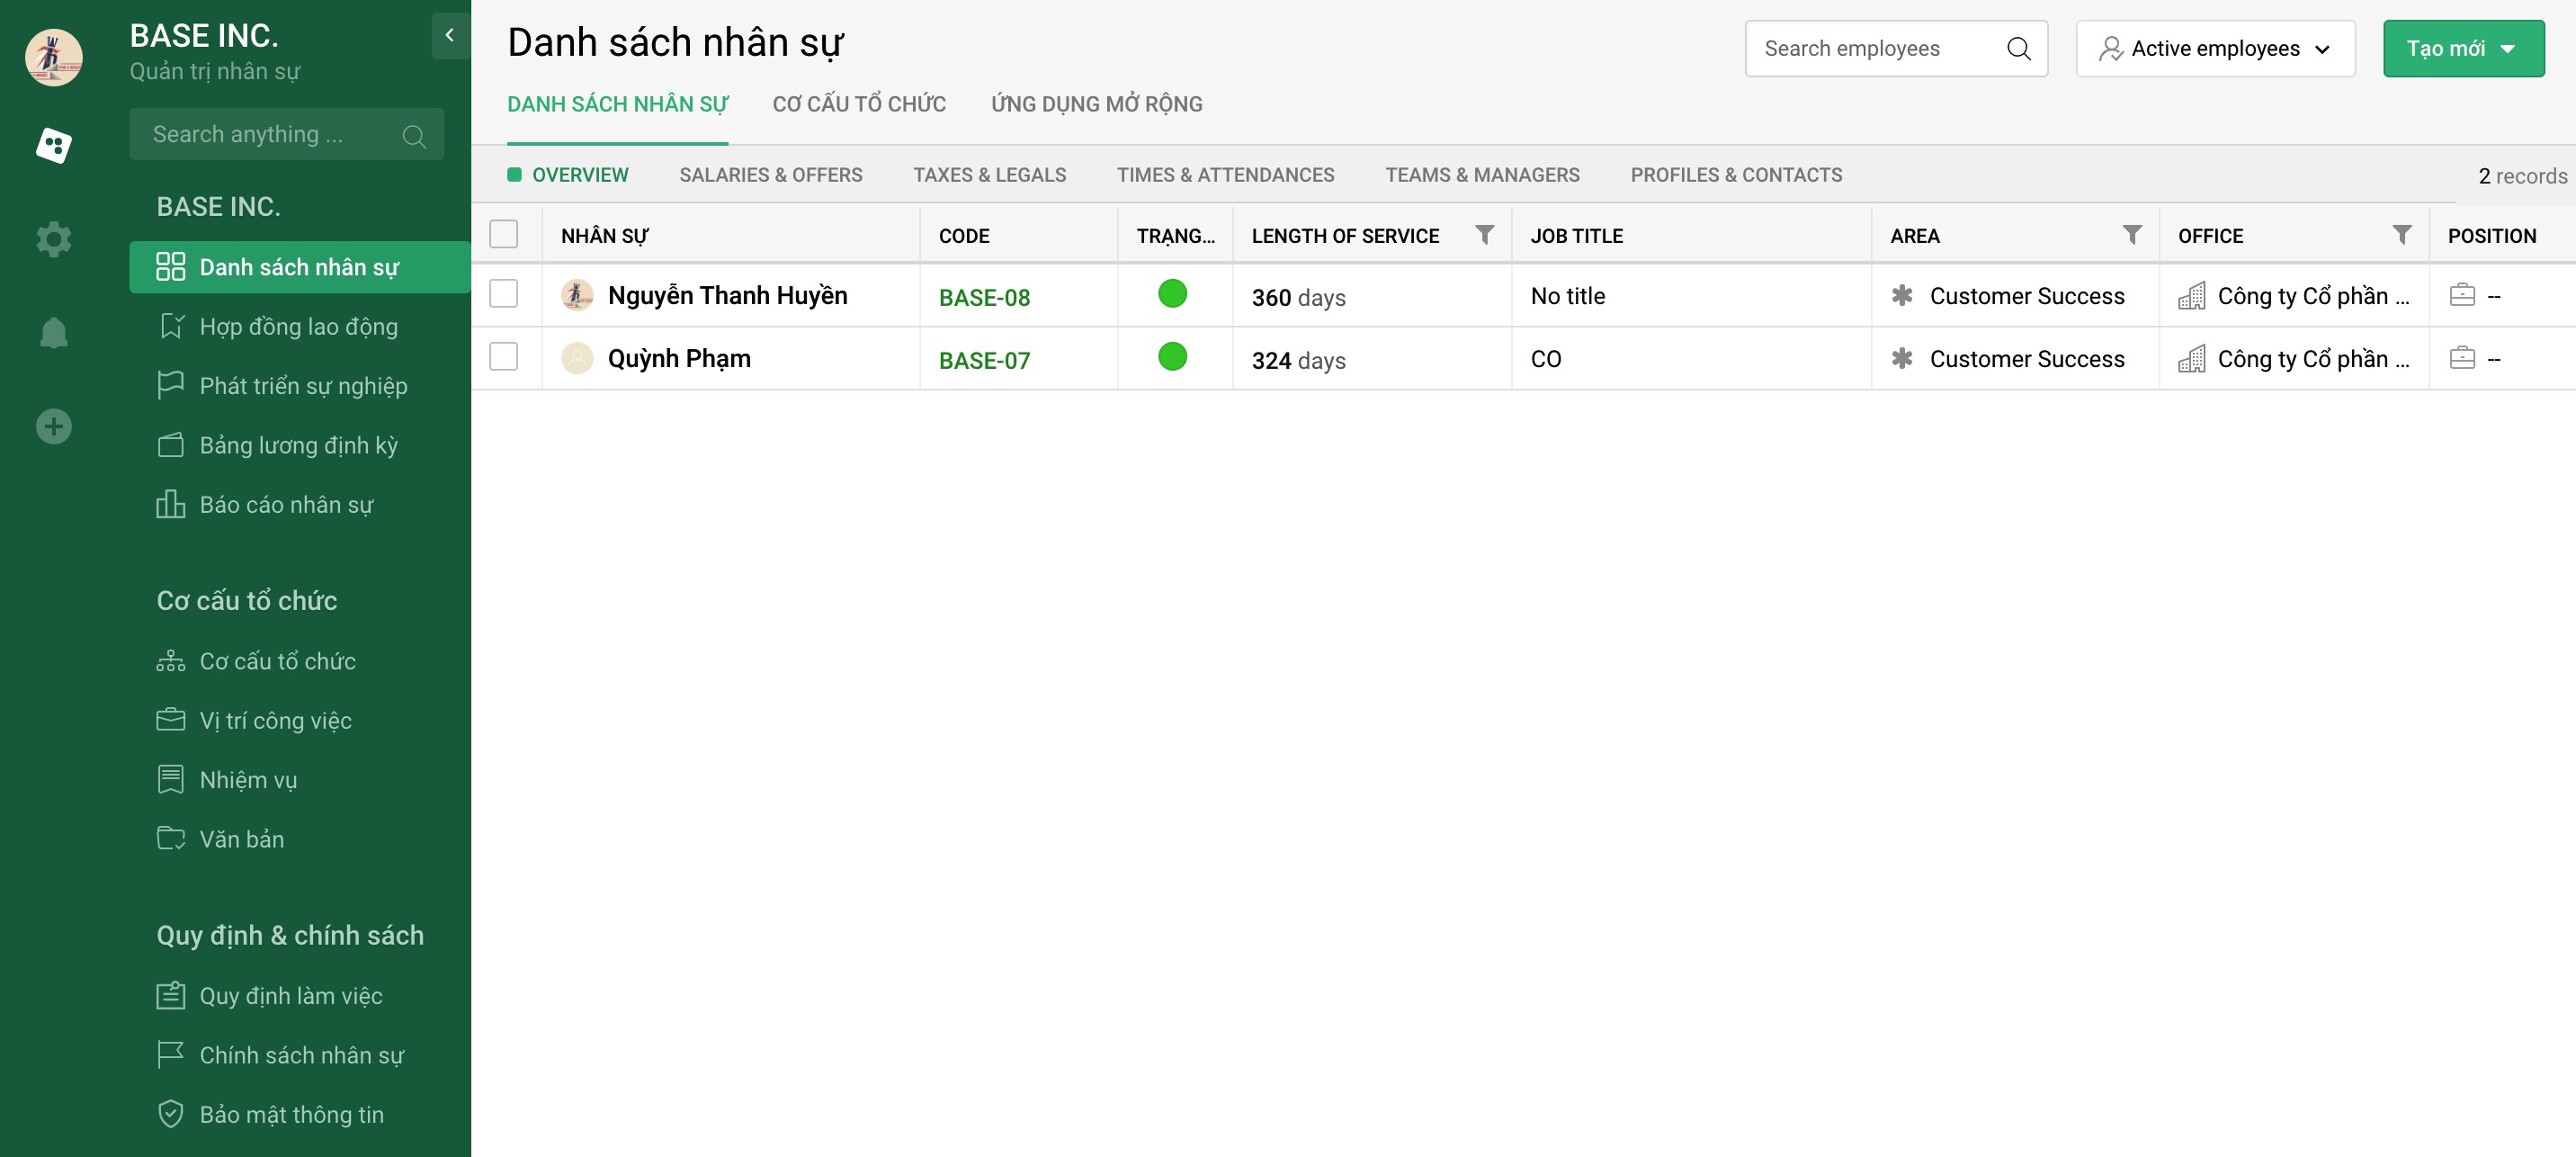Screen dimensions: 2576x1157
Task: Click the search magnifier in Search employees
Action: click(2018, 49)
